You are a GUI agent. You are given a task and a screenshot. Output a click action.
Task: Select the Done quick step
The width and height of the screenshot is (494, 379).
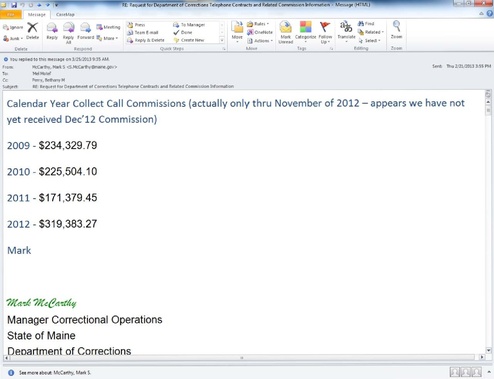click(x=183, y=32)
